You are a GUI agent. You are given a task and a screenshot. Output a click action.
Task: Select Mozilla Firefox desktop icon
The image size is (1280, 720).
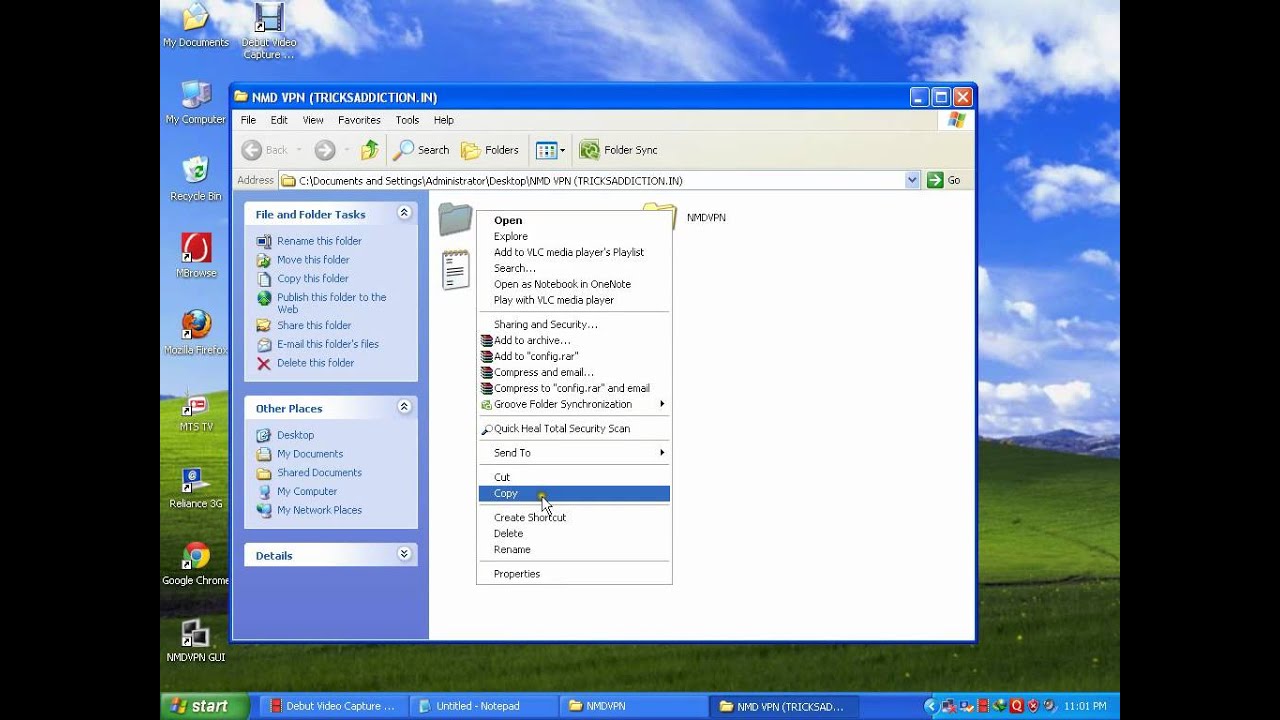pos(196,332)
